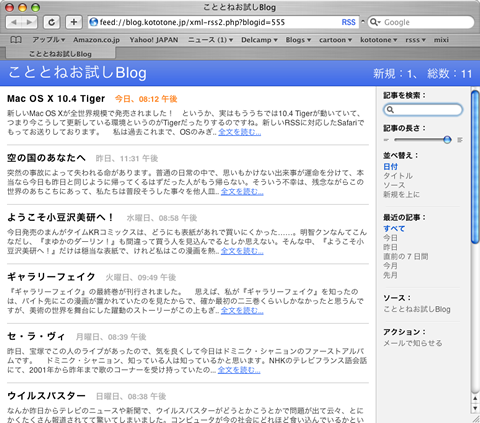Viewport: 480px width, 423px height.
Task: Filter articles to 直前の７日間
Action: pos(406,257)
